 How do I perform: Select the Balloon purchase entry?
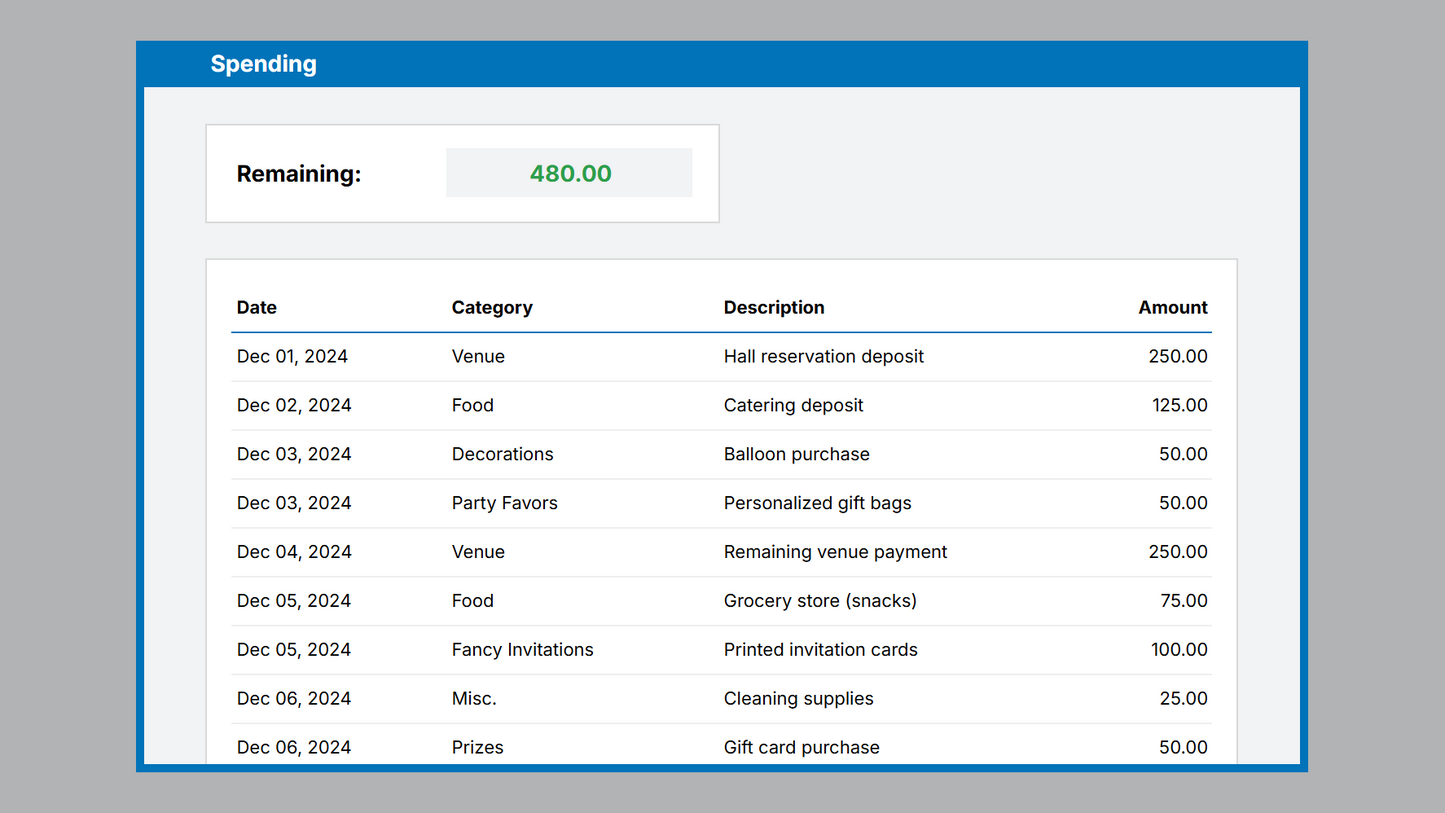pyautogui.click(x=796, y=455)
